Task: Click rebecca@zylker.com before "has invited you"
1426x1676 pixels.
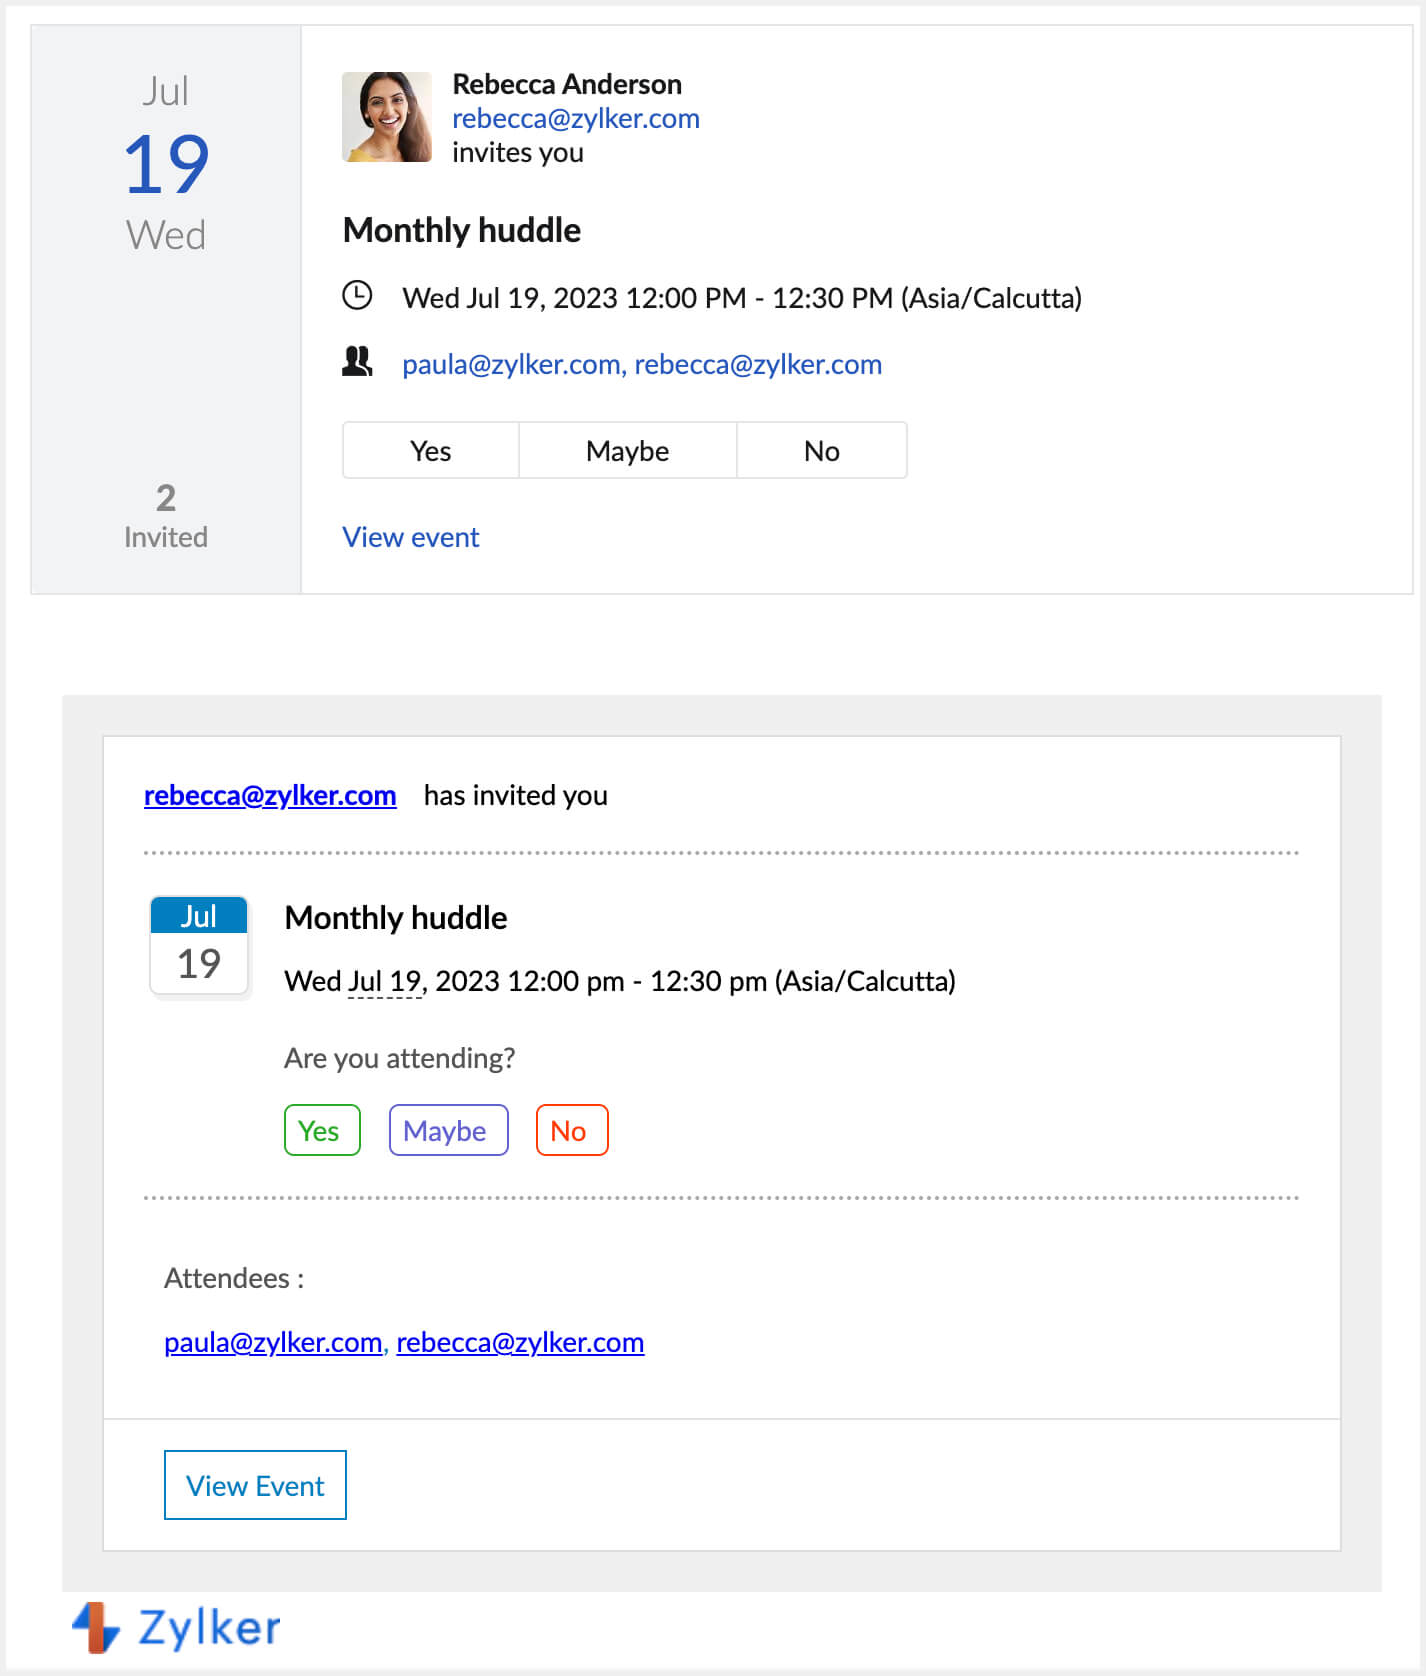Action: coord(270,795)
